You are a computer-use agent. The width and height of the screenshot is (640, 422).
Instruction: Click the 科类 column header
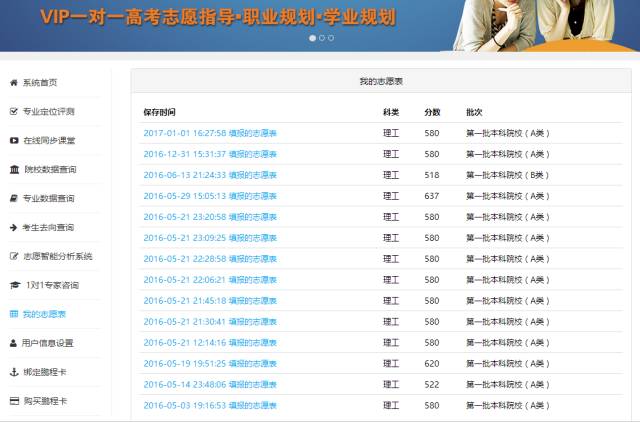point(391,112)
